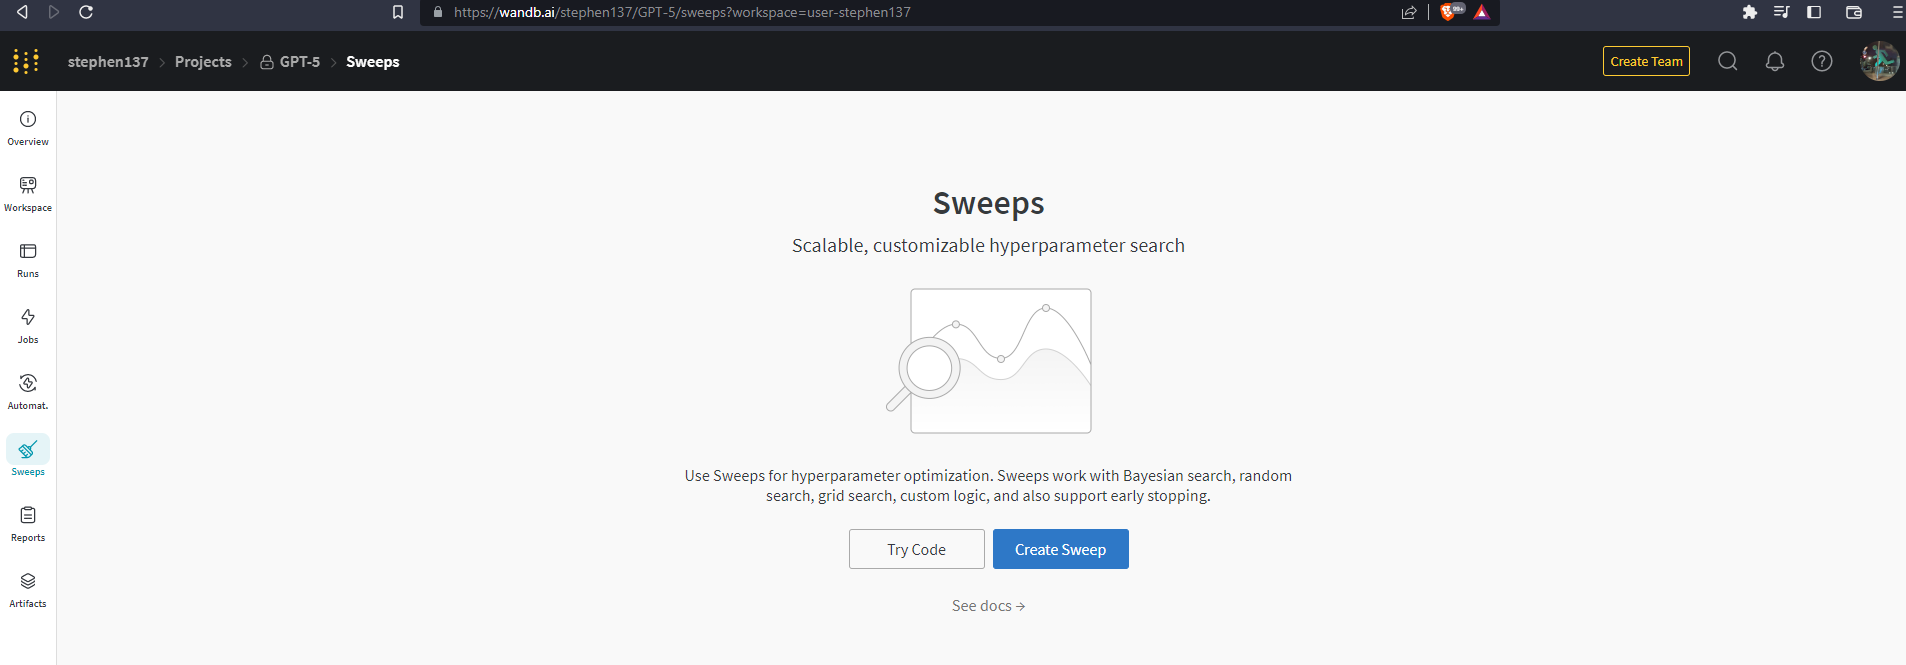Image resolution: width=1906 pixels, height=665 pixels.
Task: Select the Jobs lightning icon
Action: click(28, 317)
